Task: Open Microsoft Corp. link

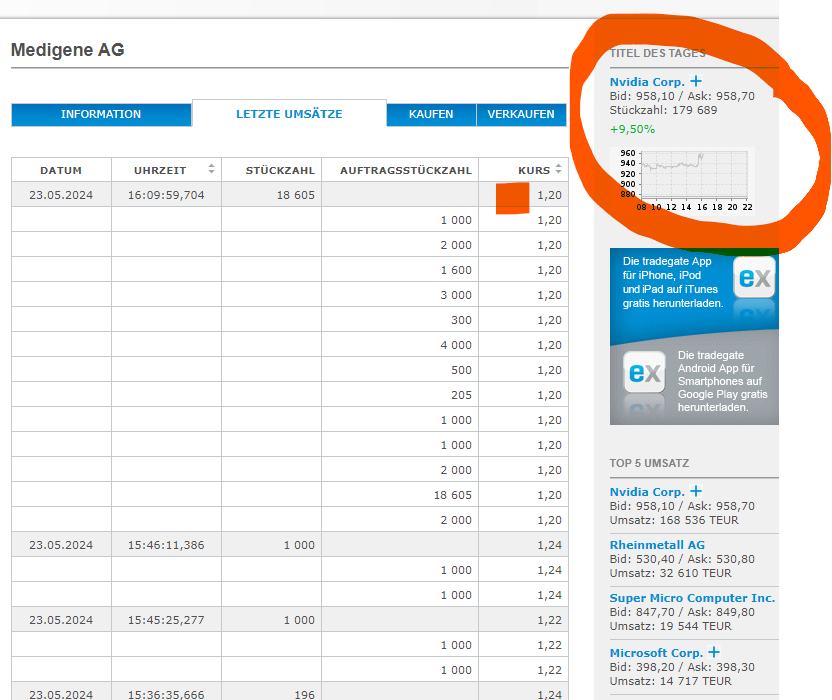Action: click(656, 653)
